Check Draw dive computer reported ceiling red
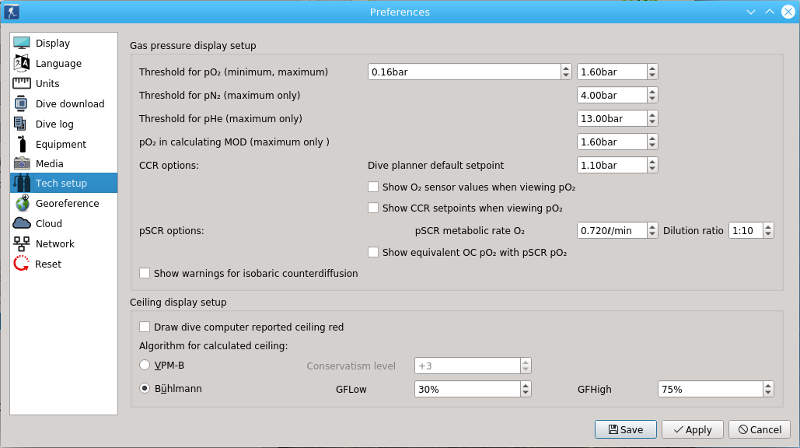The image size is (800, 448). point(146,327)
